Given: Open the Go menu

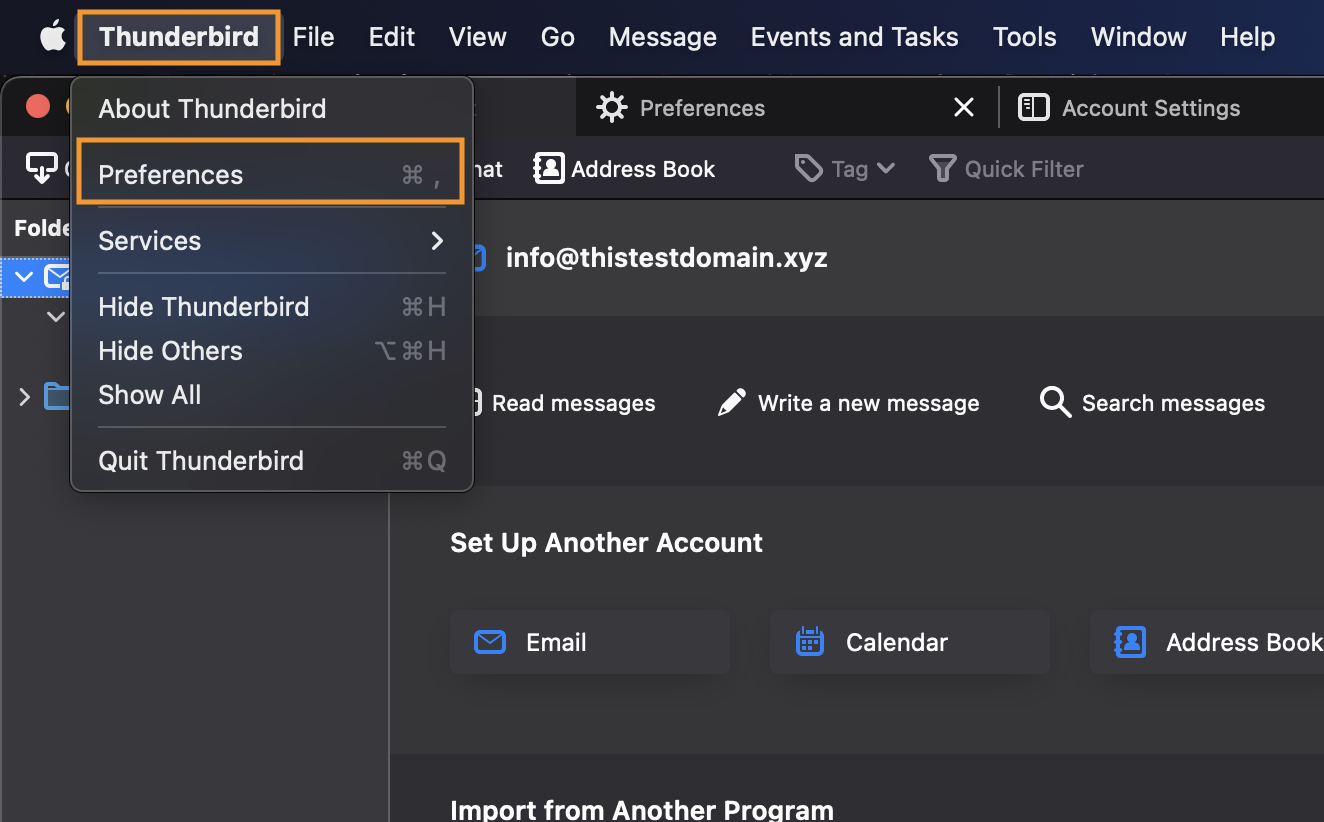Looking at the screenshot, I should tap(557, 38).
